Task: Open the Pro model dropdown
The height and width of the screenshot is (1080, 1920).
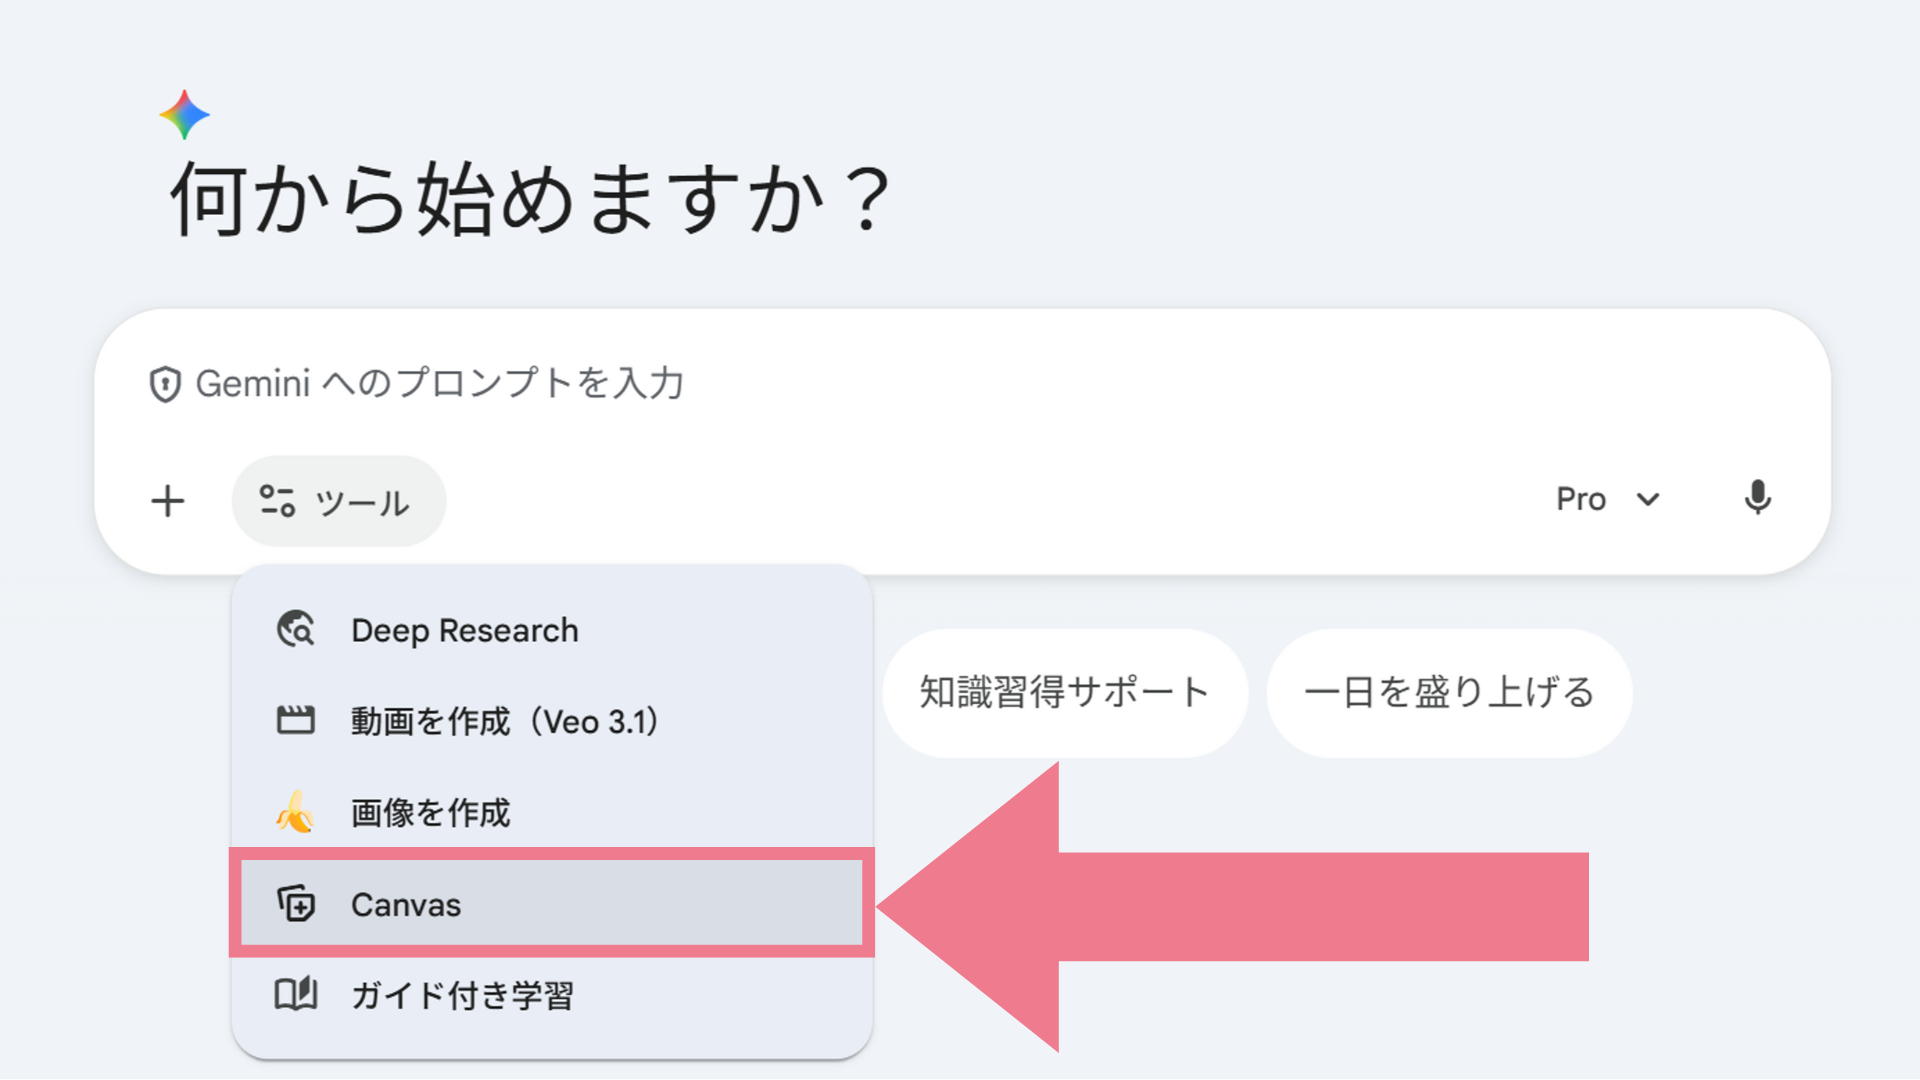Action: pyautogui.click(x=1581, y=499)
